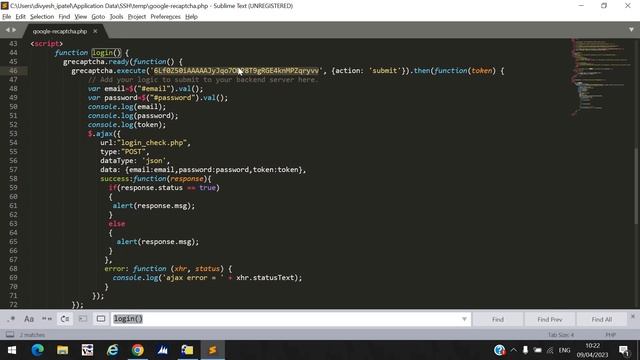Click Sublime Text icon in taskbar
The height and width of the screenshot is (360, 640).
pos(213,350)
